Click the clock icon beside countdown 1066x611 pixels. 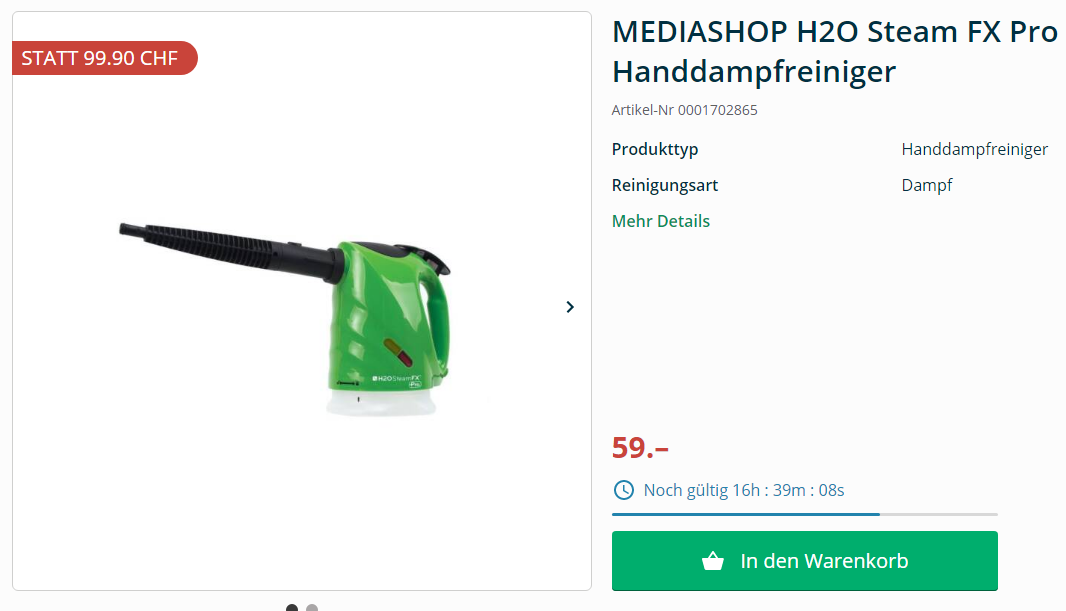[623, 490]
